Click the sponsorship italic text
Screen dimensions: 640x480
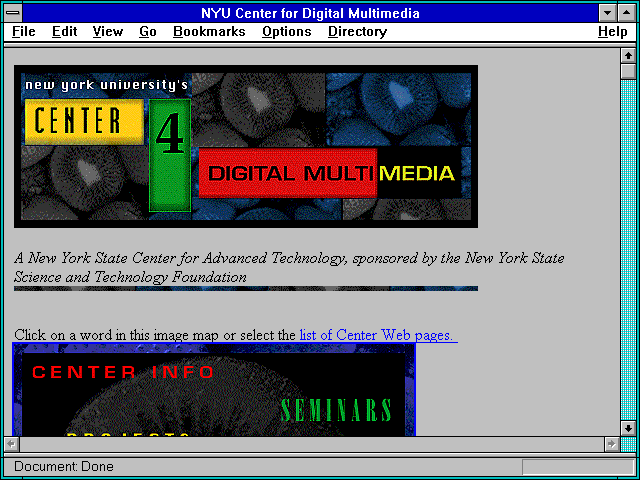289,268
